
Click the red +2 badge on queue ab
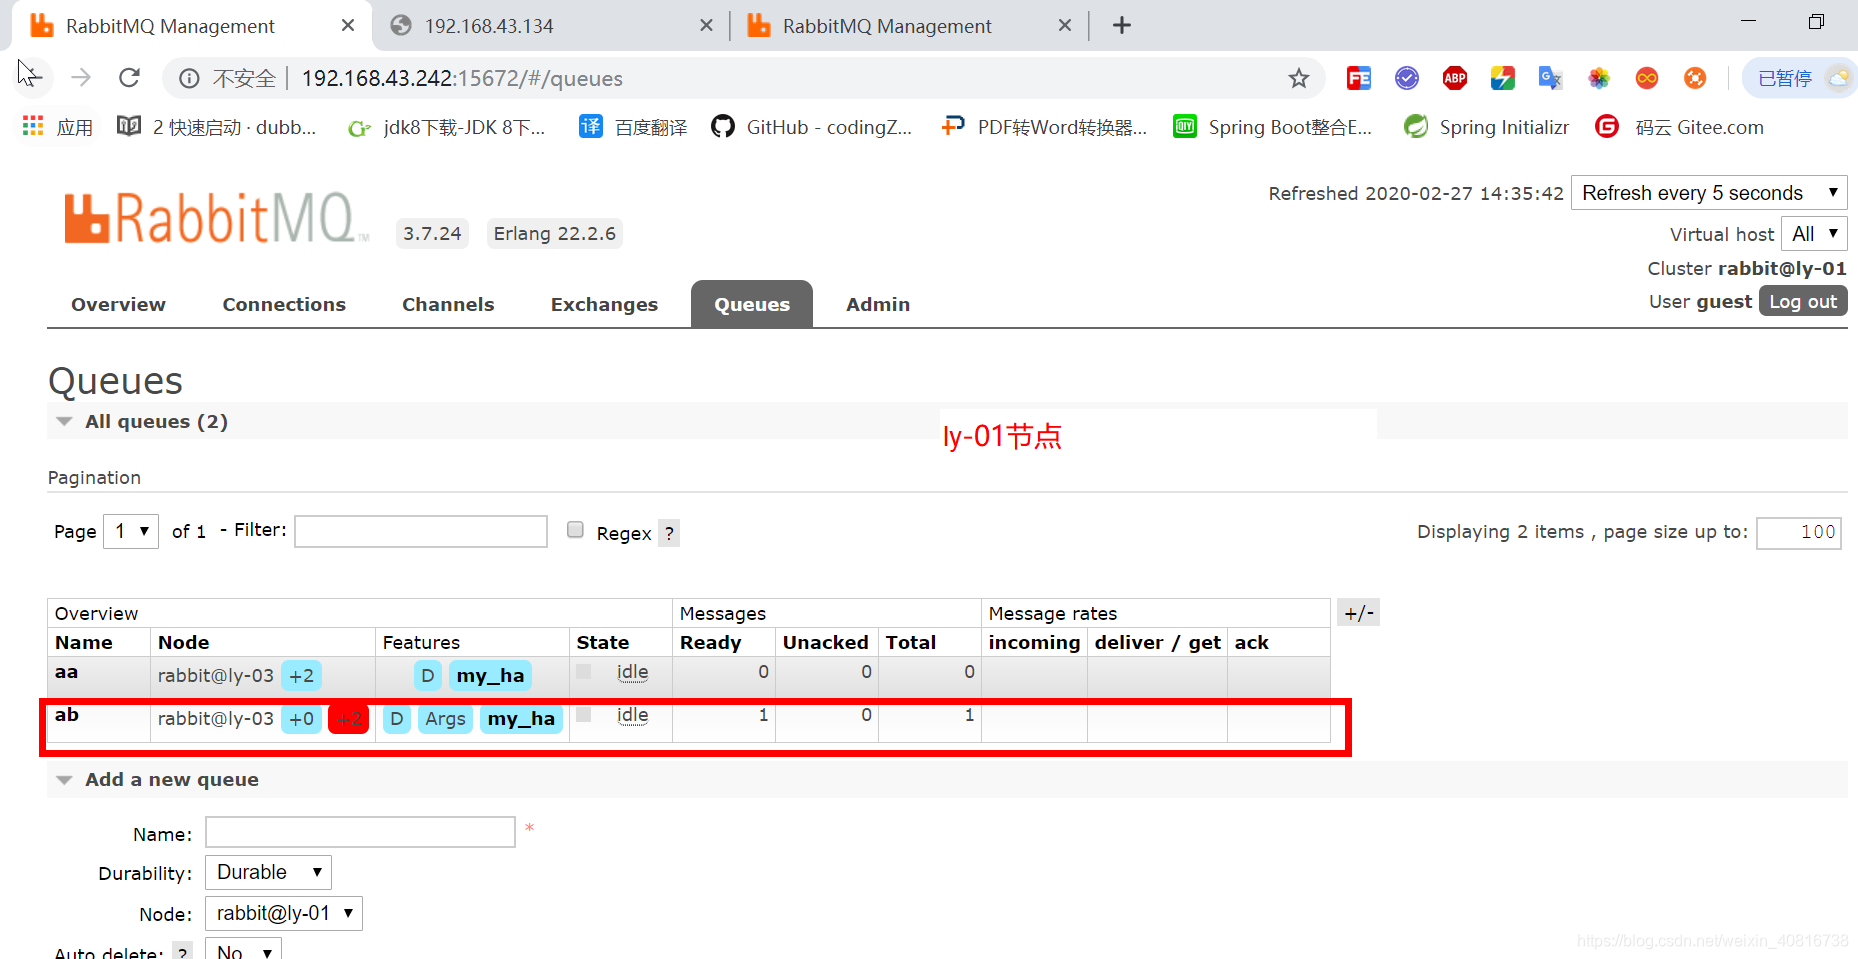tap(349, 719)
